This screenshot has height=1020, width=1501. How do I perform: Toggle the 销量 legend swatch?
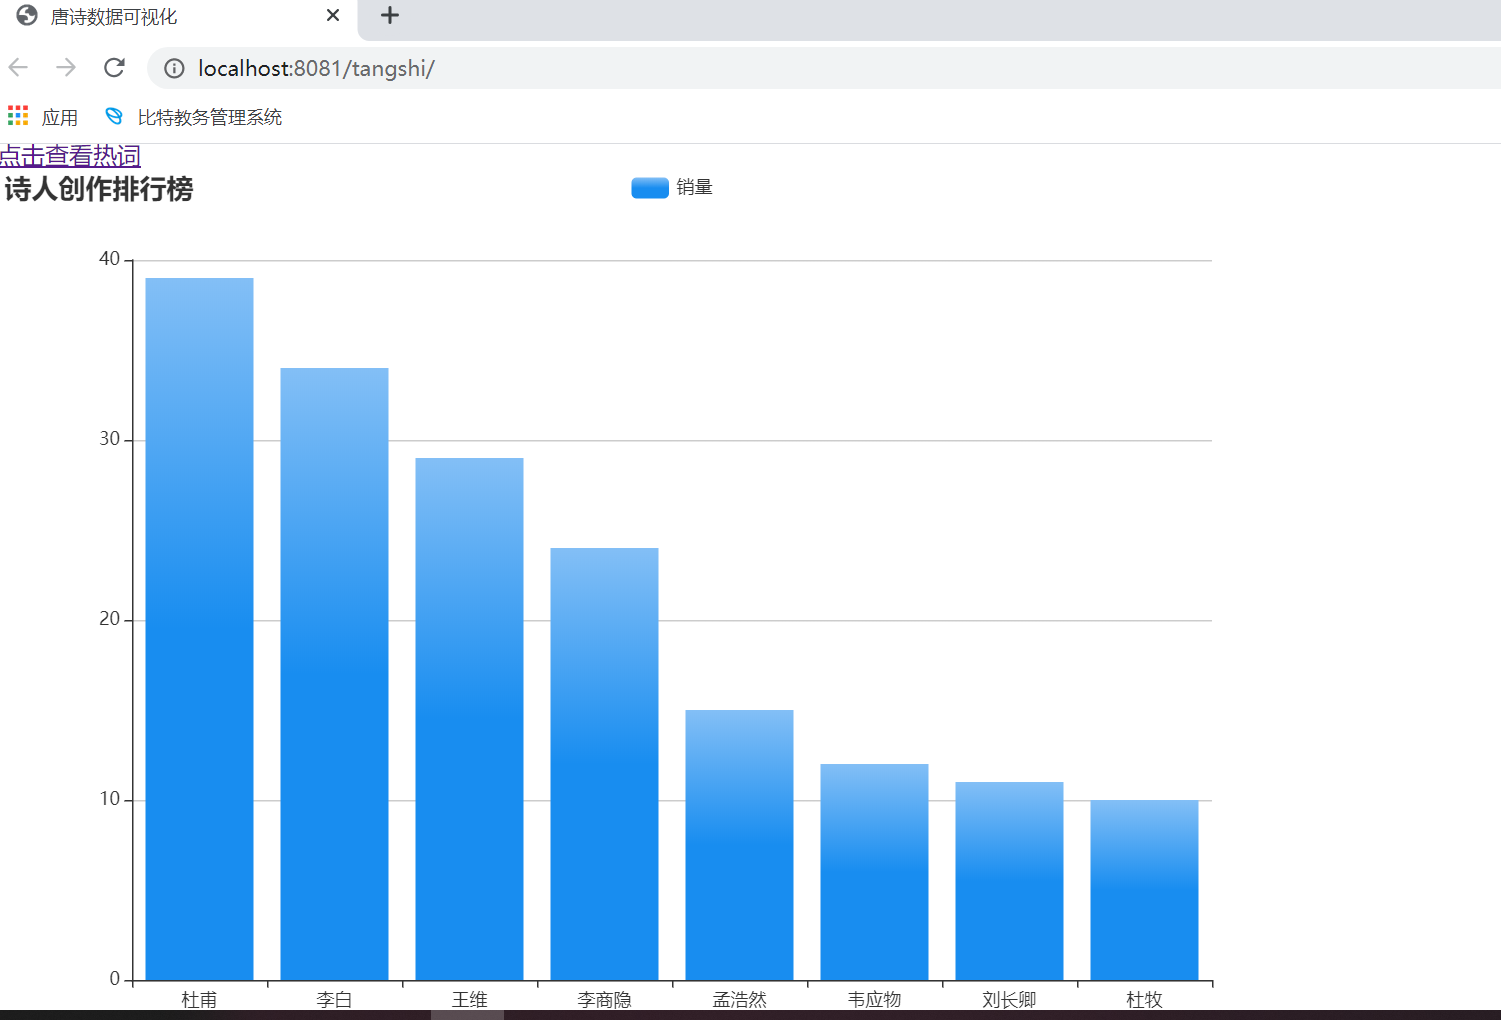(650, 188)
